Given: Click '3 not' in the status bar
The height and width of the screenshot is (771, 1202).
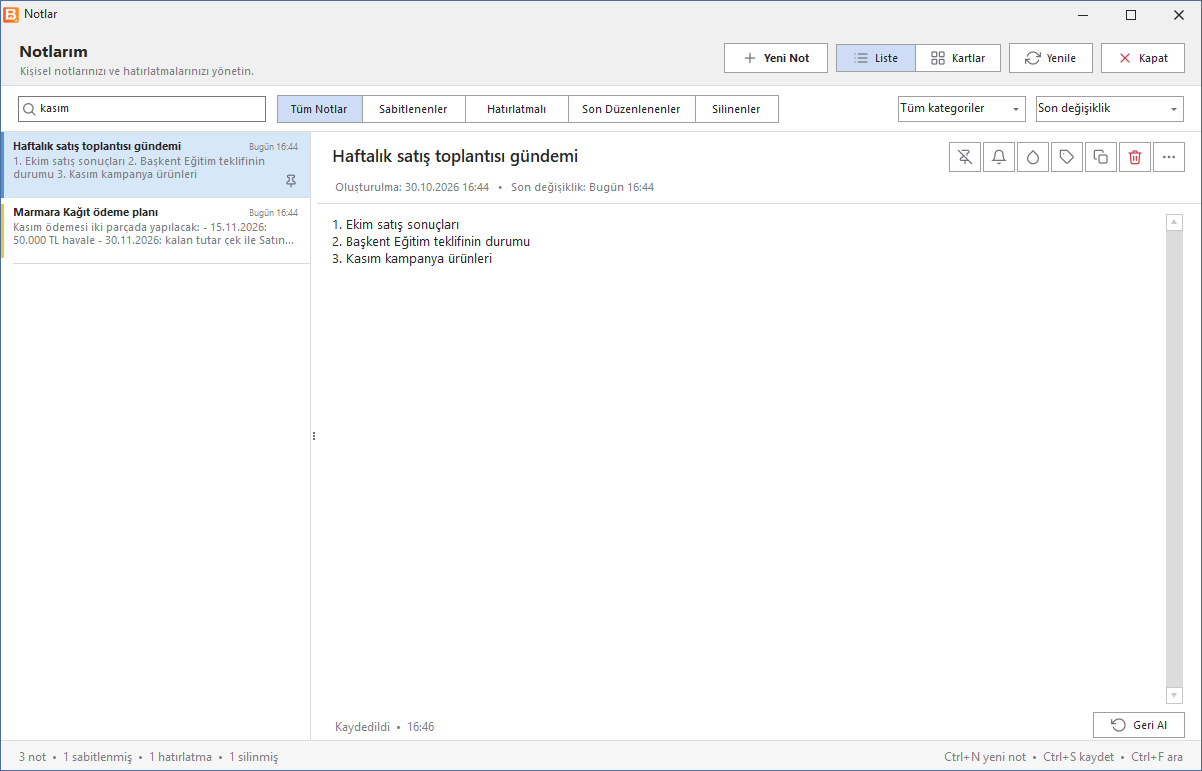Looking at the screenshot, I should 32,757.
